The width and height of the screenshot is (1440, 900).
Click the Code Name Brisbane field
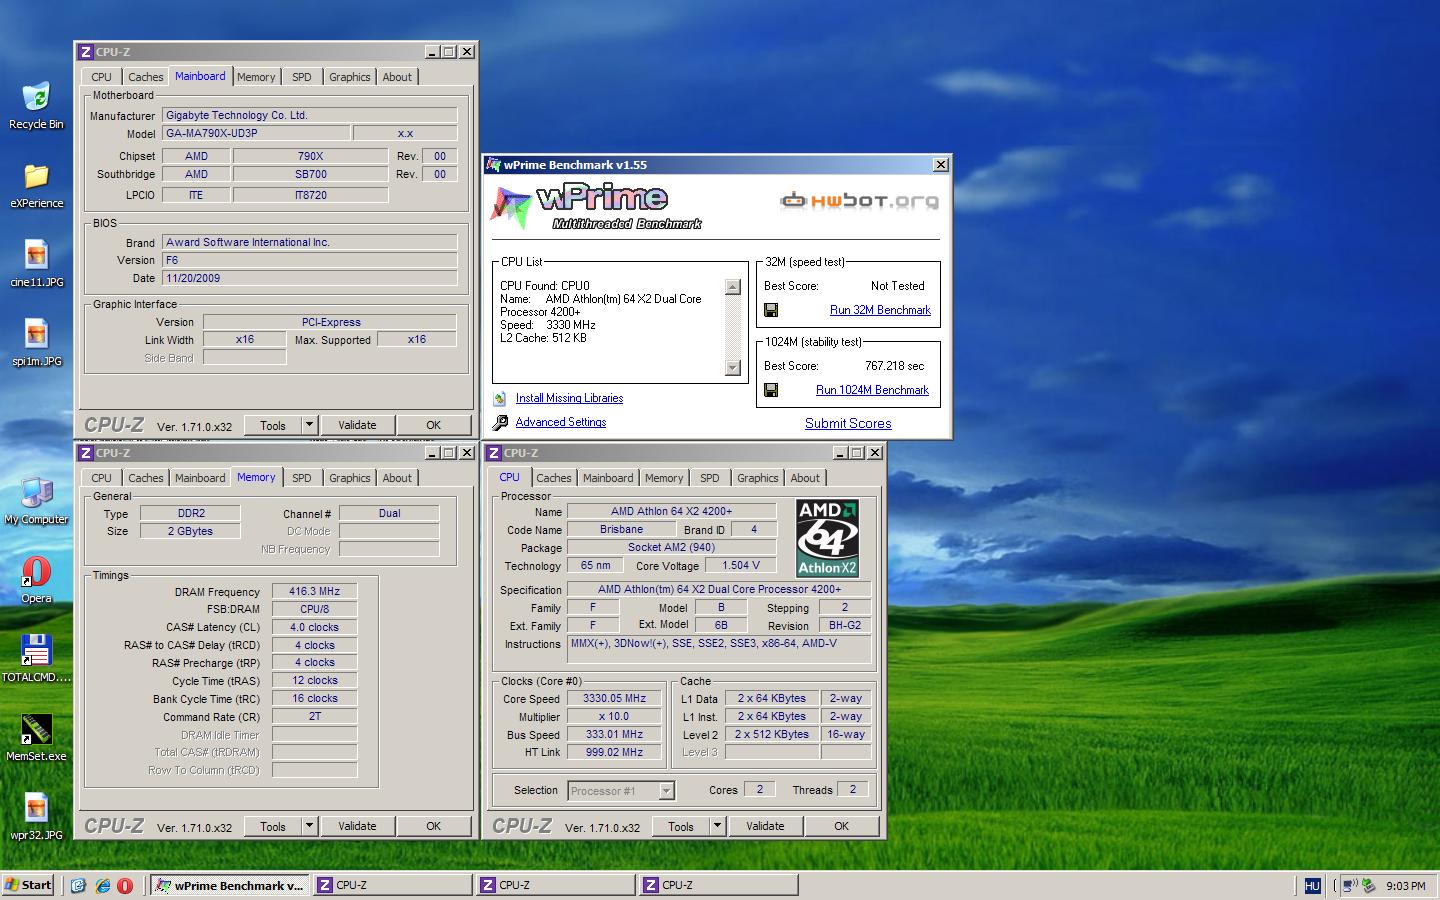point(621,529)
